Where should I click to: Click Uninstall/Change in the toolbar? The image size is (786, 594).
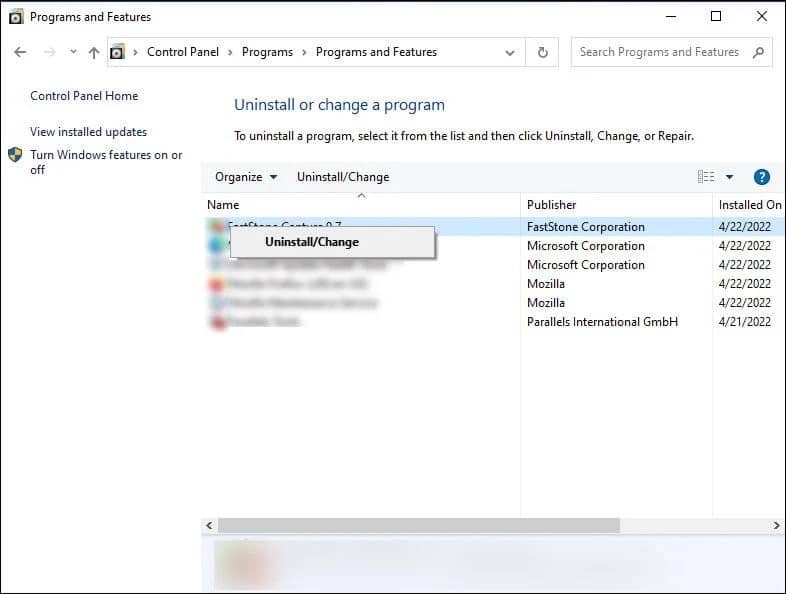[x=343, y=177]
